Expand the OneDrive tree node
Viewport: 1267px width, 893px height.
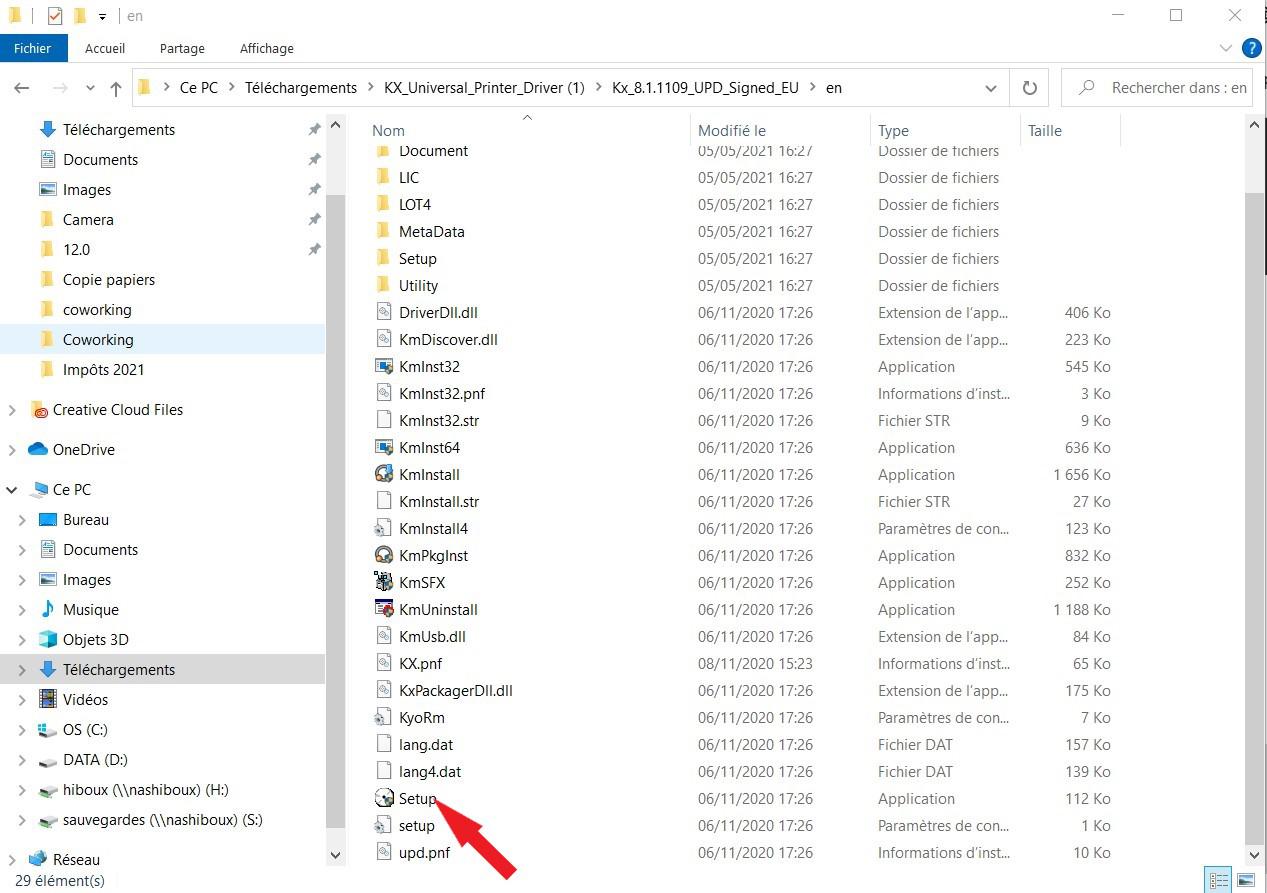(12, 450)
